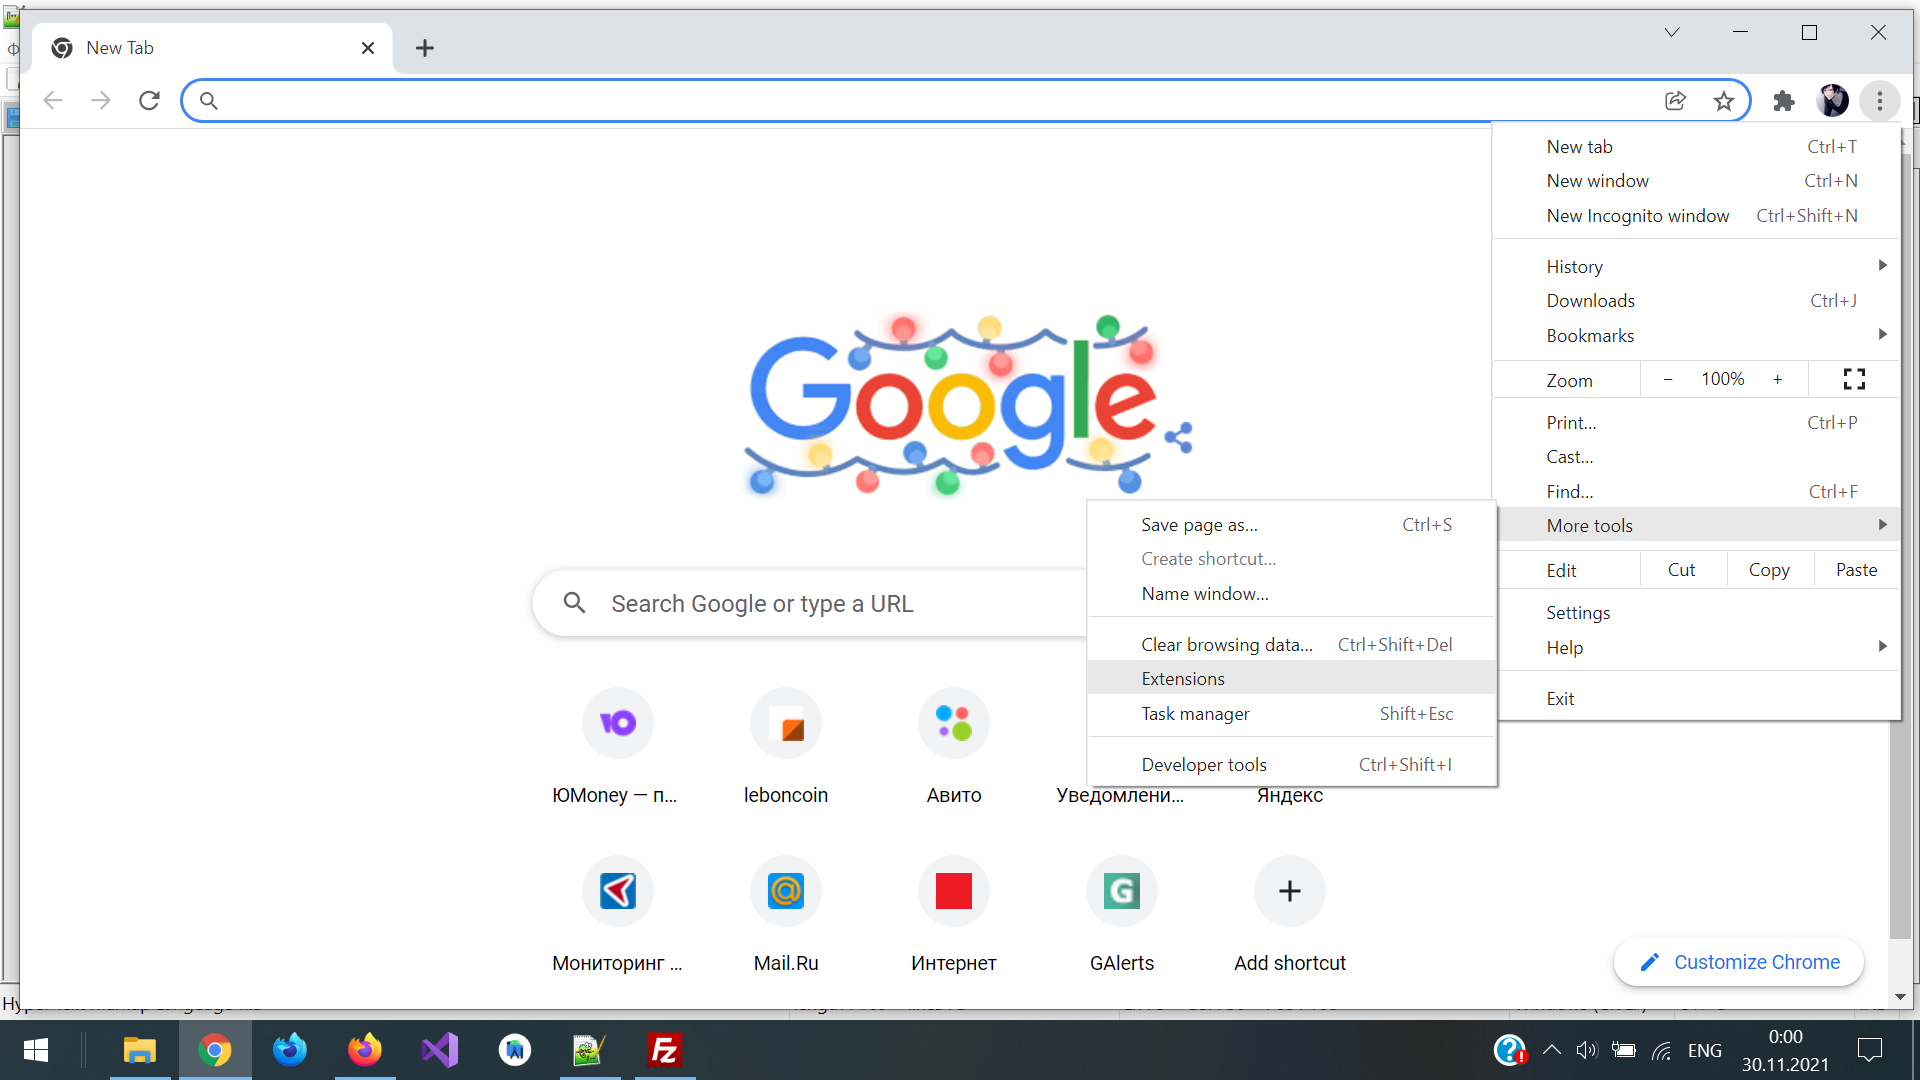Open the leboncoin shortcut
This screenshot has width=1920, height=1080.
786,748
